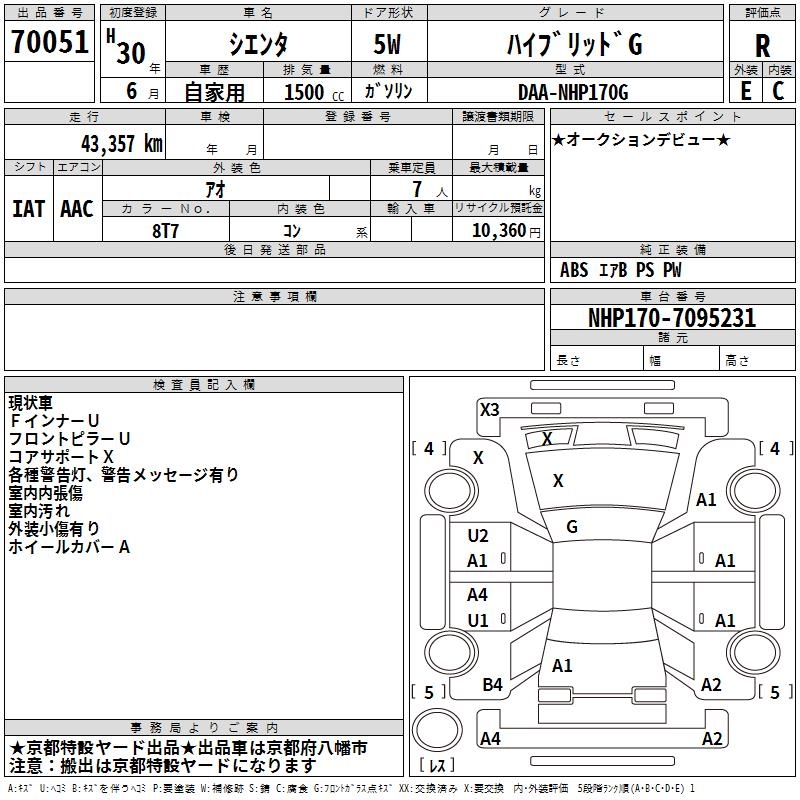This screenshot has height=800, width=800.
Task: Click the B4 mark on the diagram
Action: (492, 685)
